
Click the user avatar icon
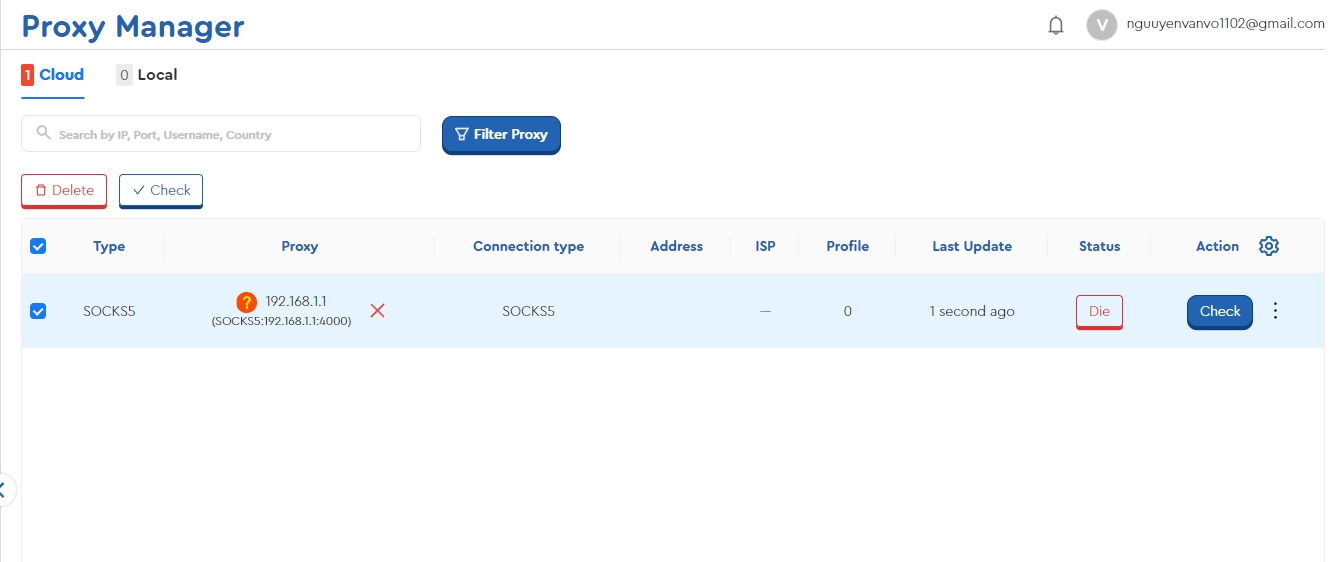pos(1101,25)
